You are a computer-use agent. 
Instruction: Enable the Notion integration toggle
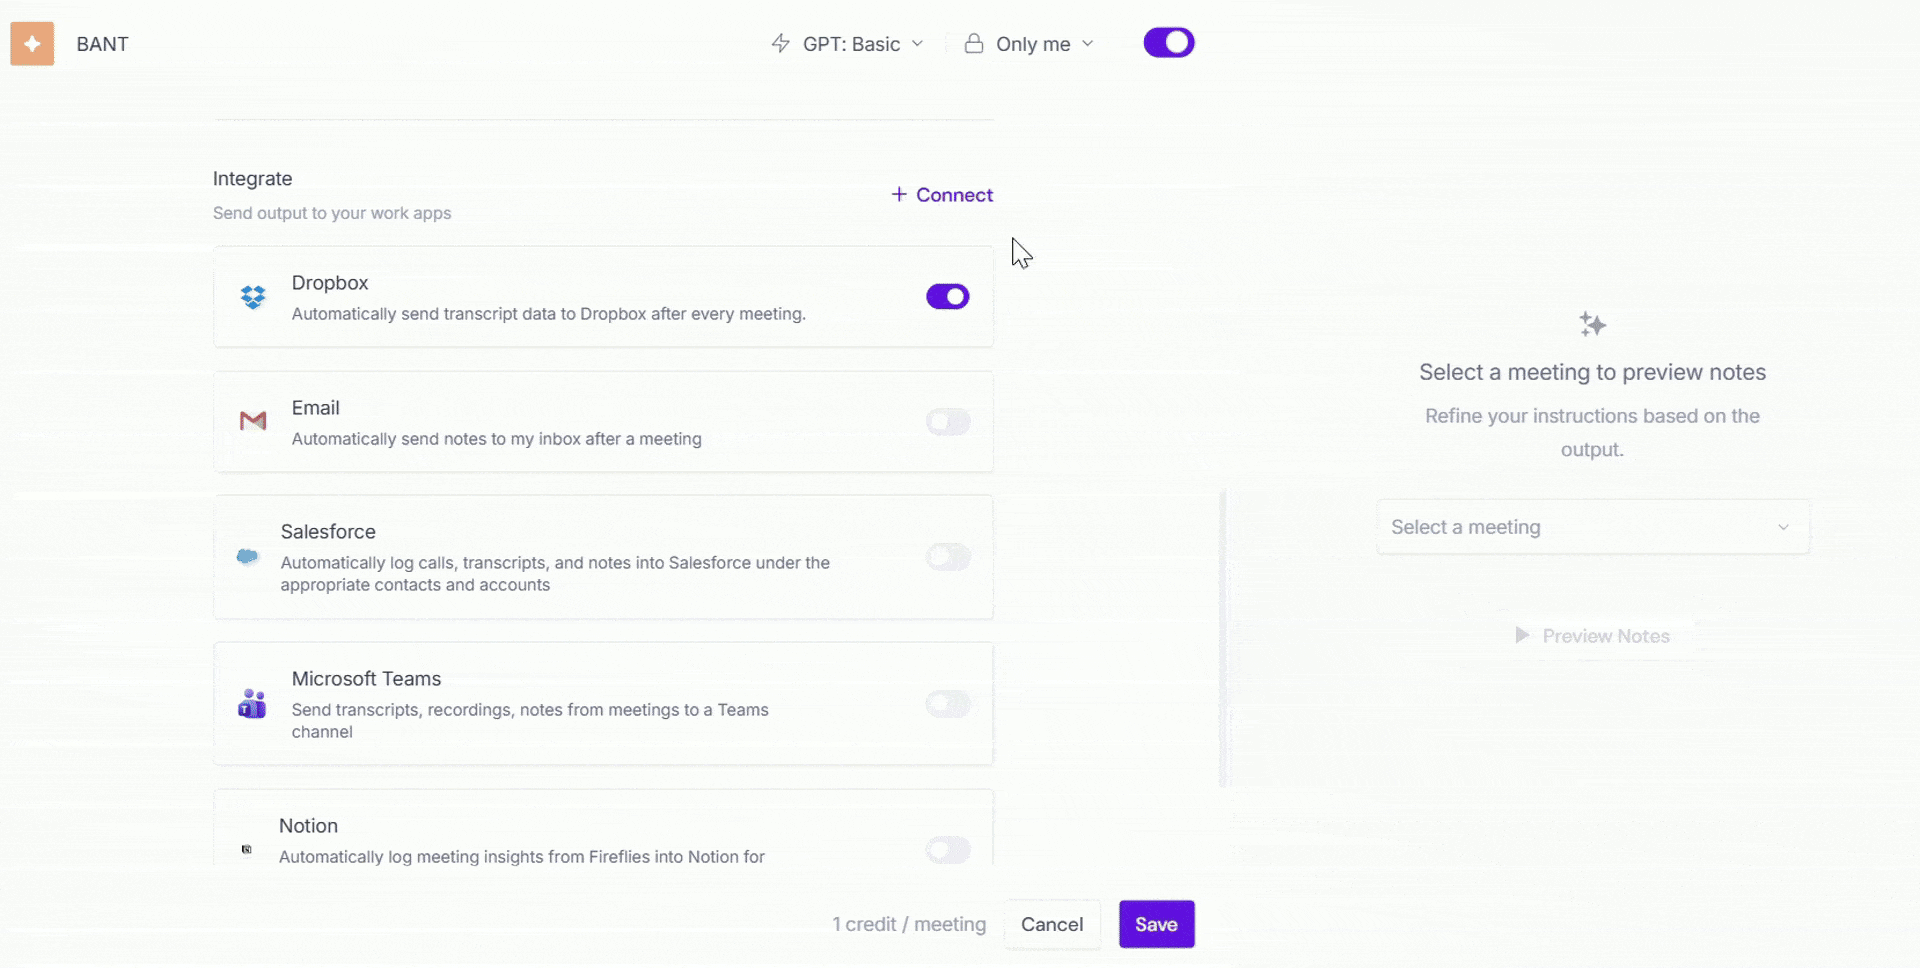pyautogui.click(x=948, y=850)
